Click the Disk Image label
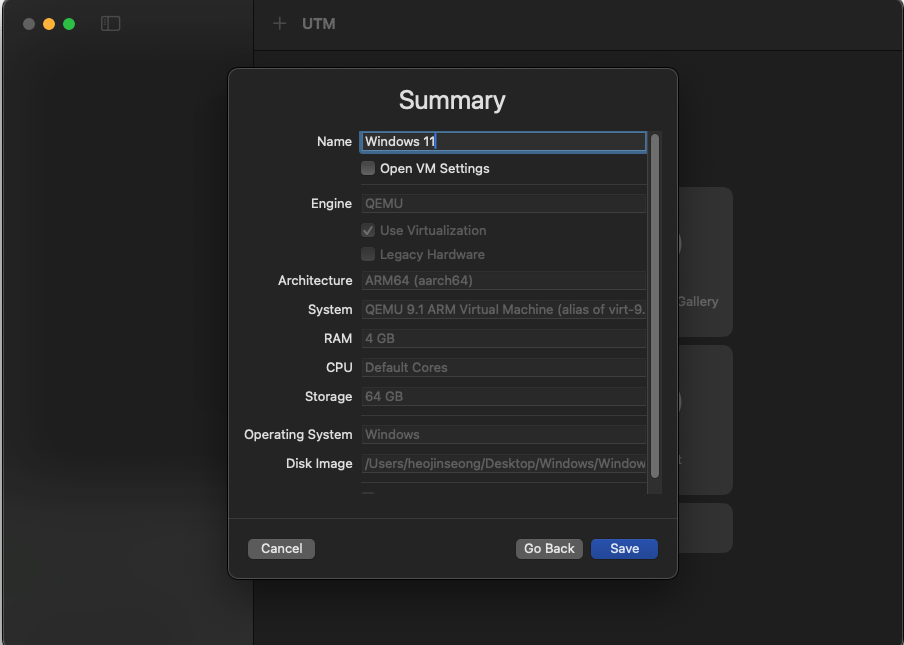Screen dimensions: 904x645 [x=319, y=463]
